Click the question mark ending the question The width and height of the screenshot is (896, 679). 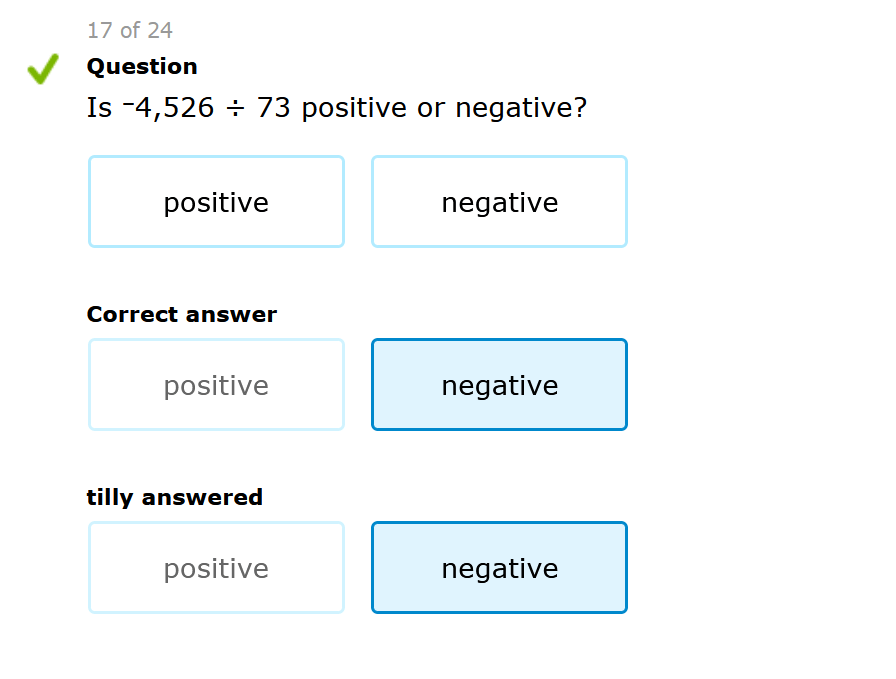click(x=581, y=108)
